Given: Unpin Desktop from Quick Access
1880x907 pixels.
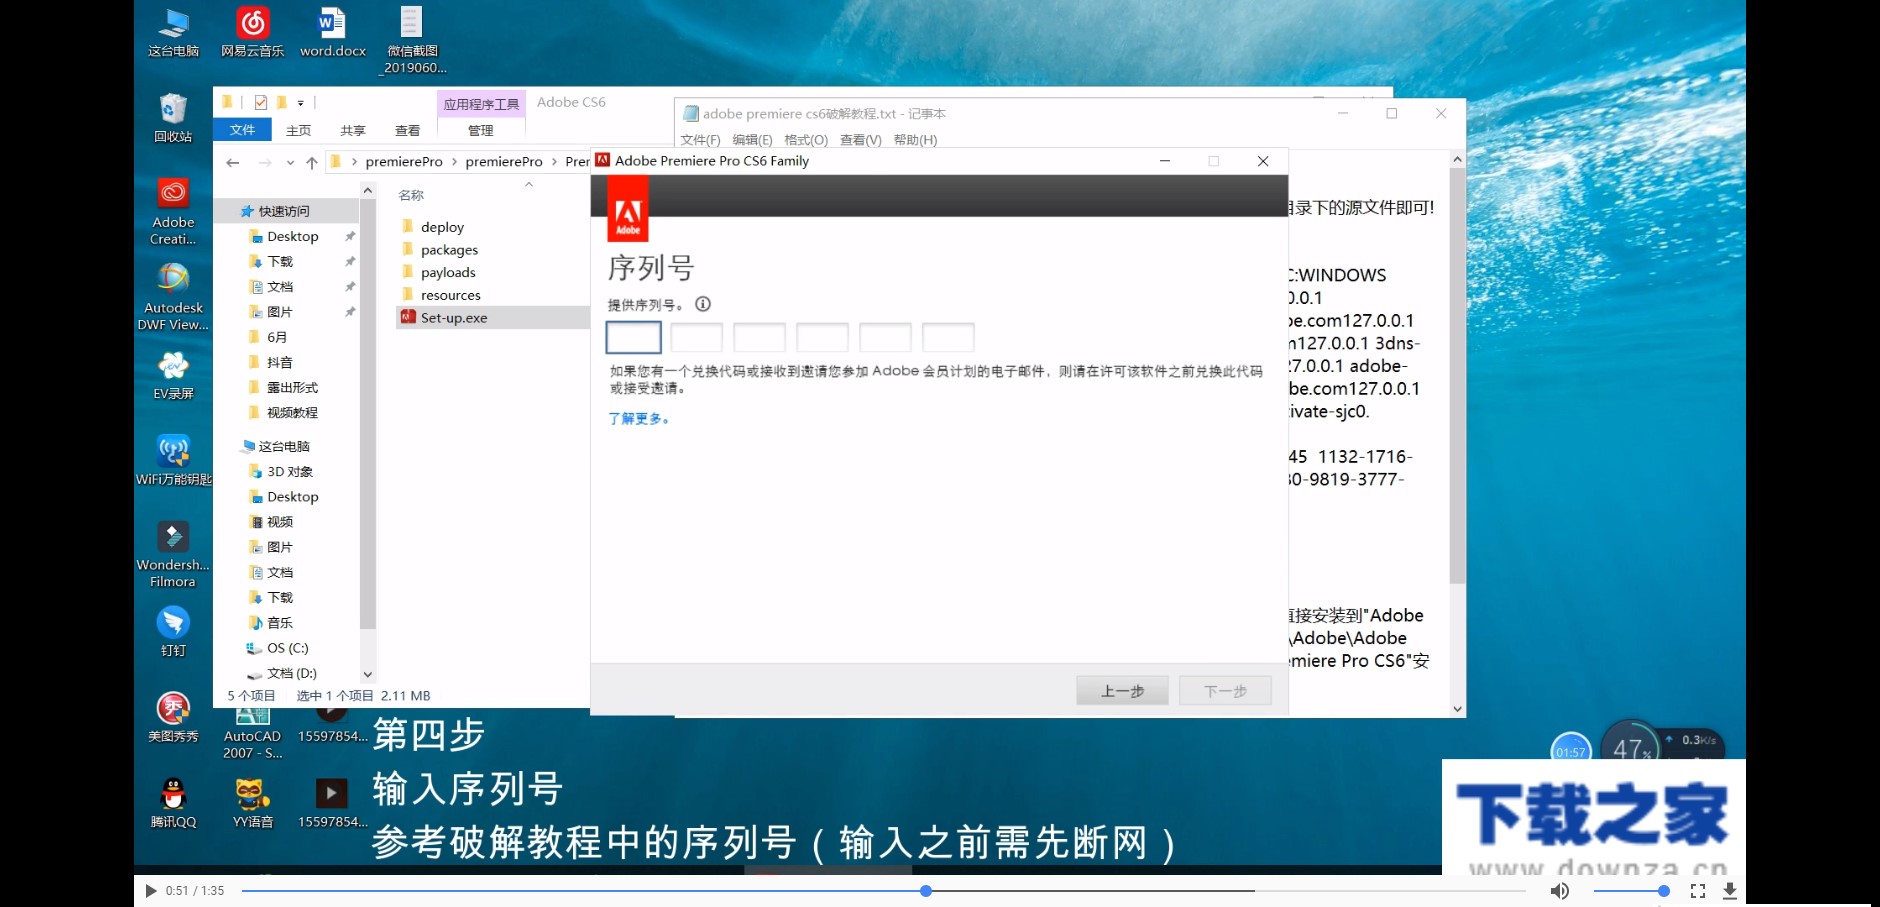Looking at the screenshot, I should (350, 236).
